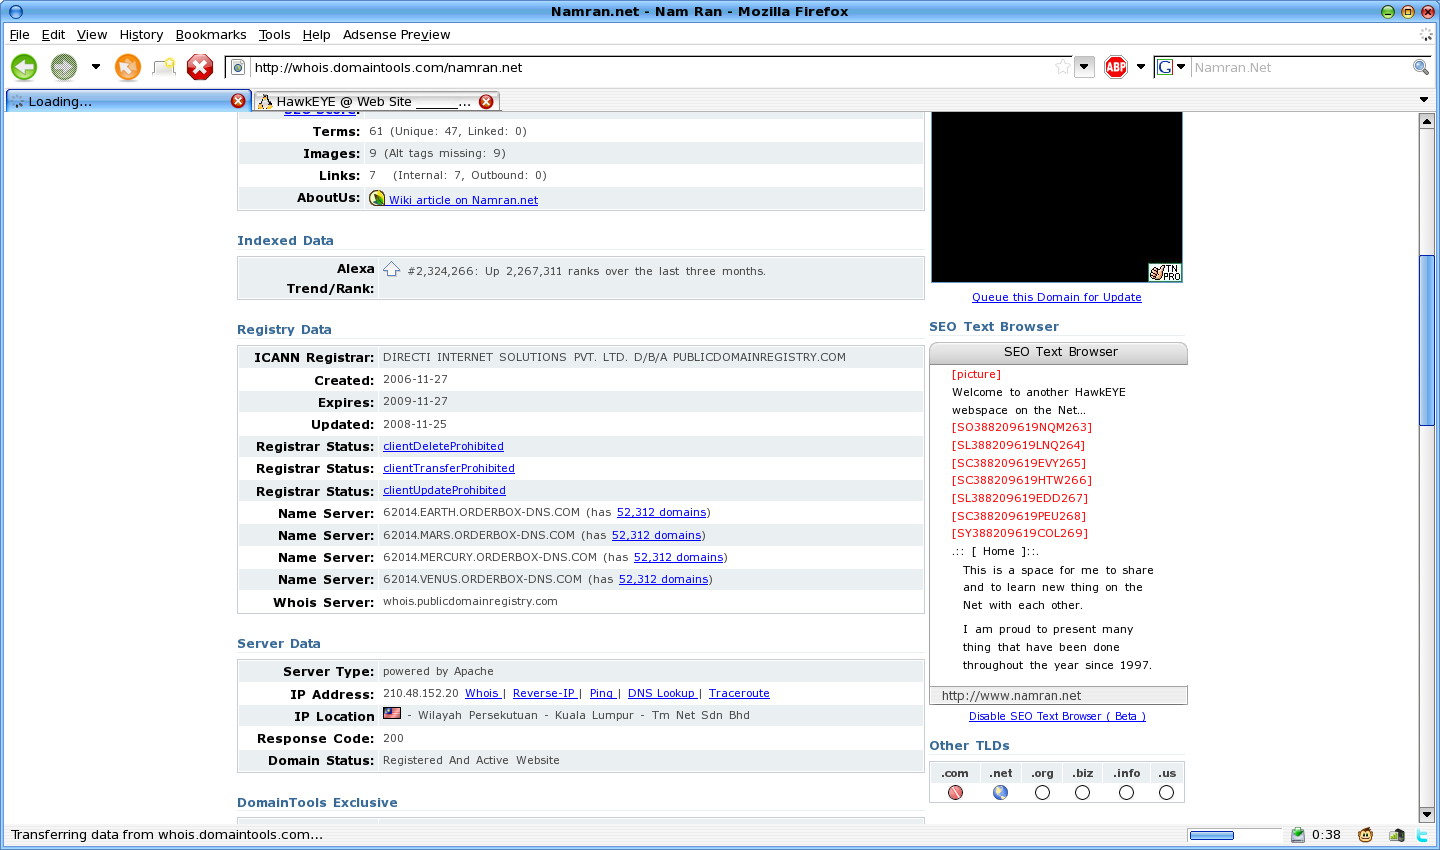The height and width of the screenshot is (850, 1440).
Task: Click the Twitter bird status bar icon
Action: [1422, 835]
